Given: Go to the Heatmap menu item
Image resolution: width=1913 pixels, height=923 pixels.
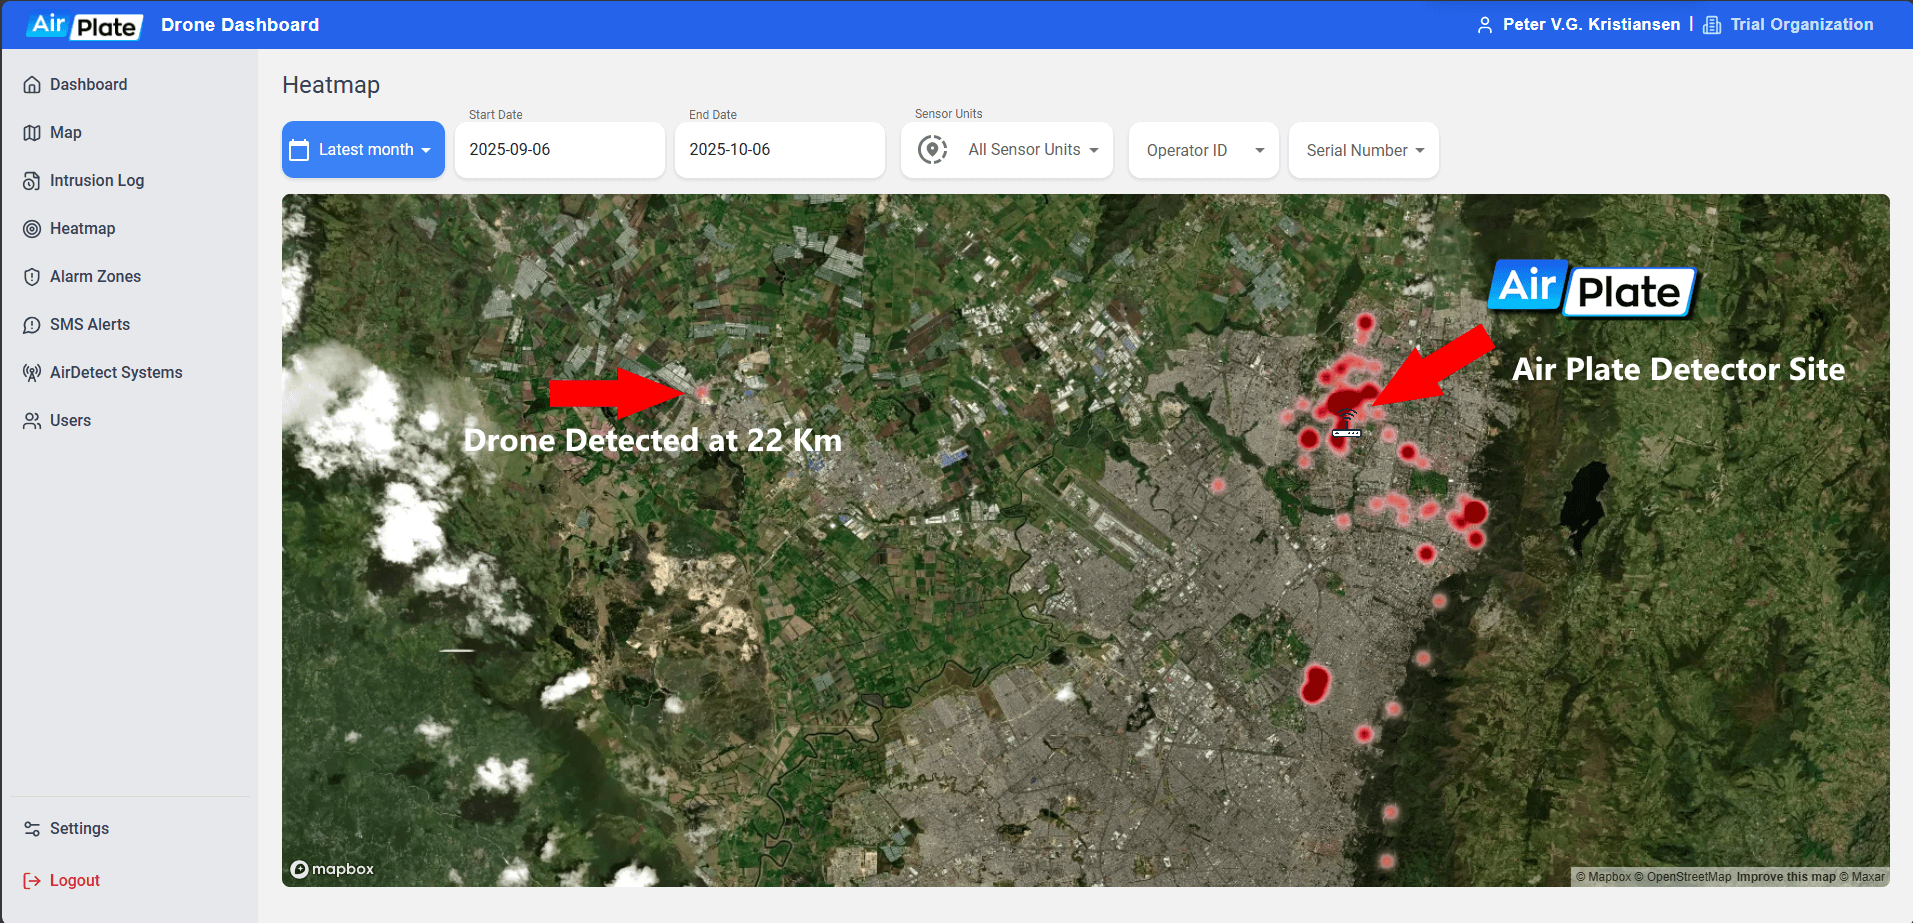Looking at the screenshot, I should [82, 229].
